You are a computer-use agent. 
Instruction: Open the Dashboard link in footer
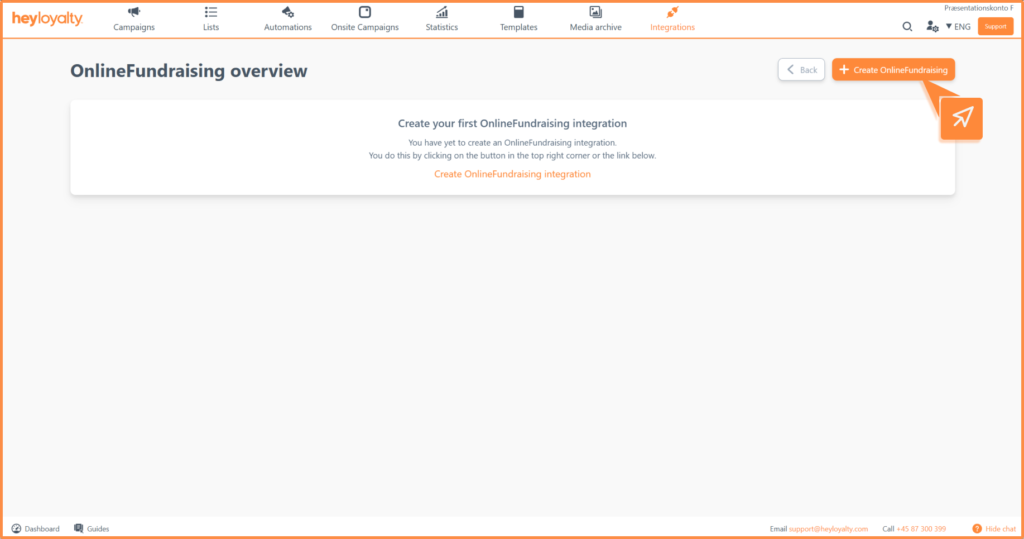pos(35,529)
